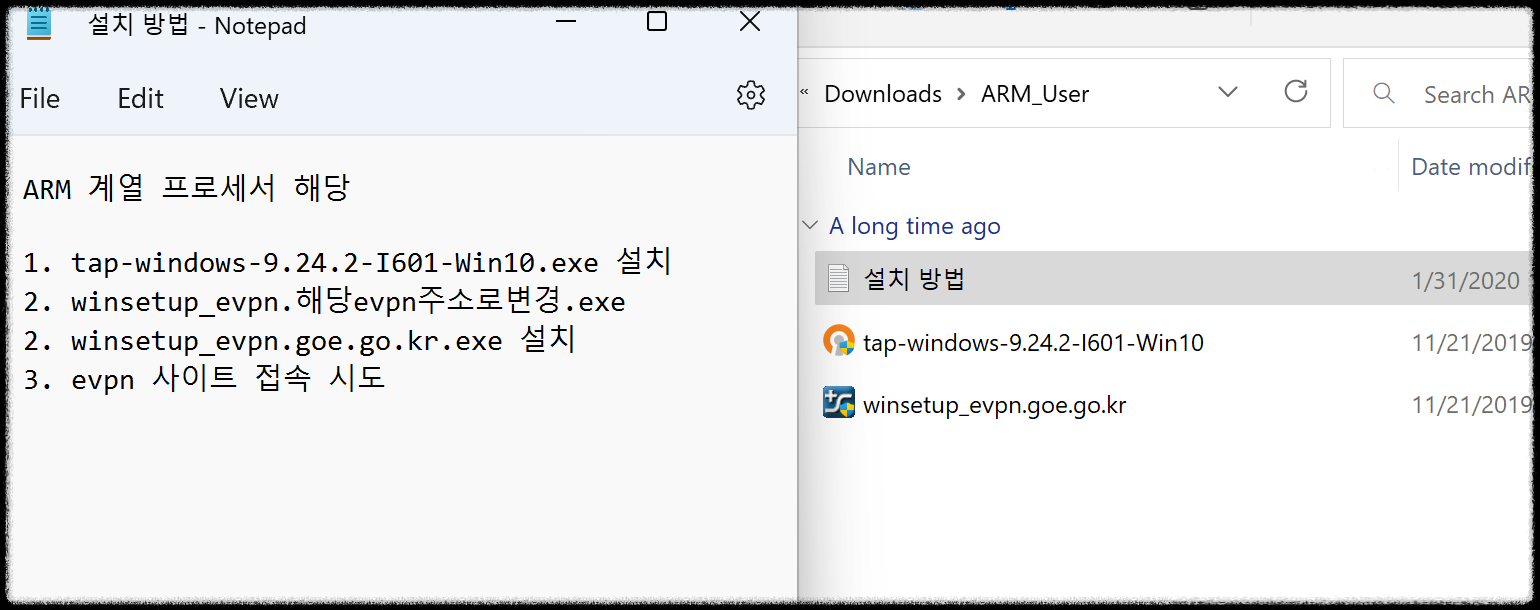Image resolution: width=1540 pixels, height=610 pixels.
Task: Click the '설치 방법 - Notepad' window title
Action: pos(197,25)
